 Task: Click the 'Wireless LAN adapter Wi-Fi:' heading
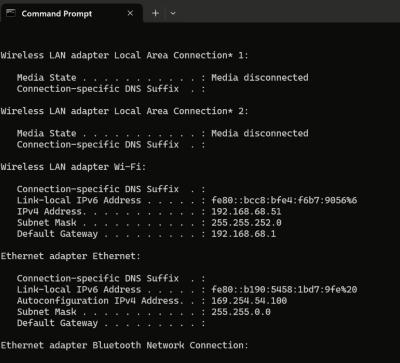coord(73,167)
